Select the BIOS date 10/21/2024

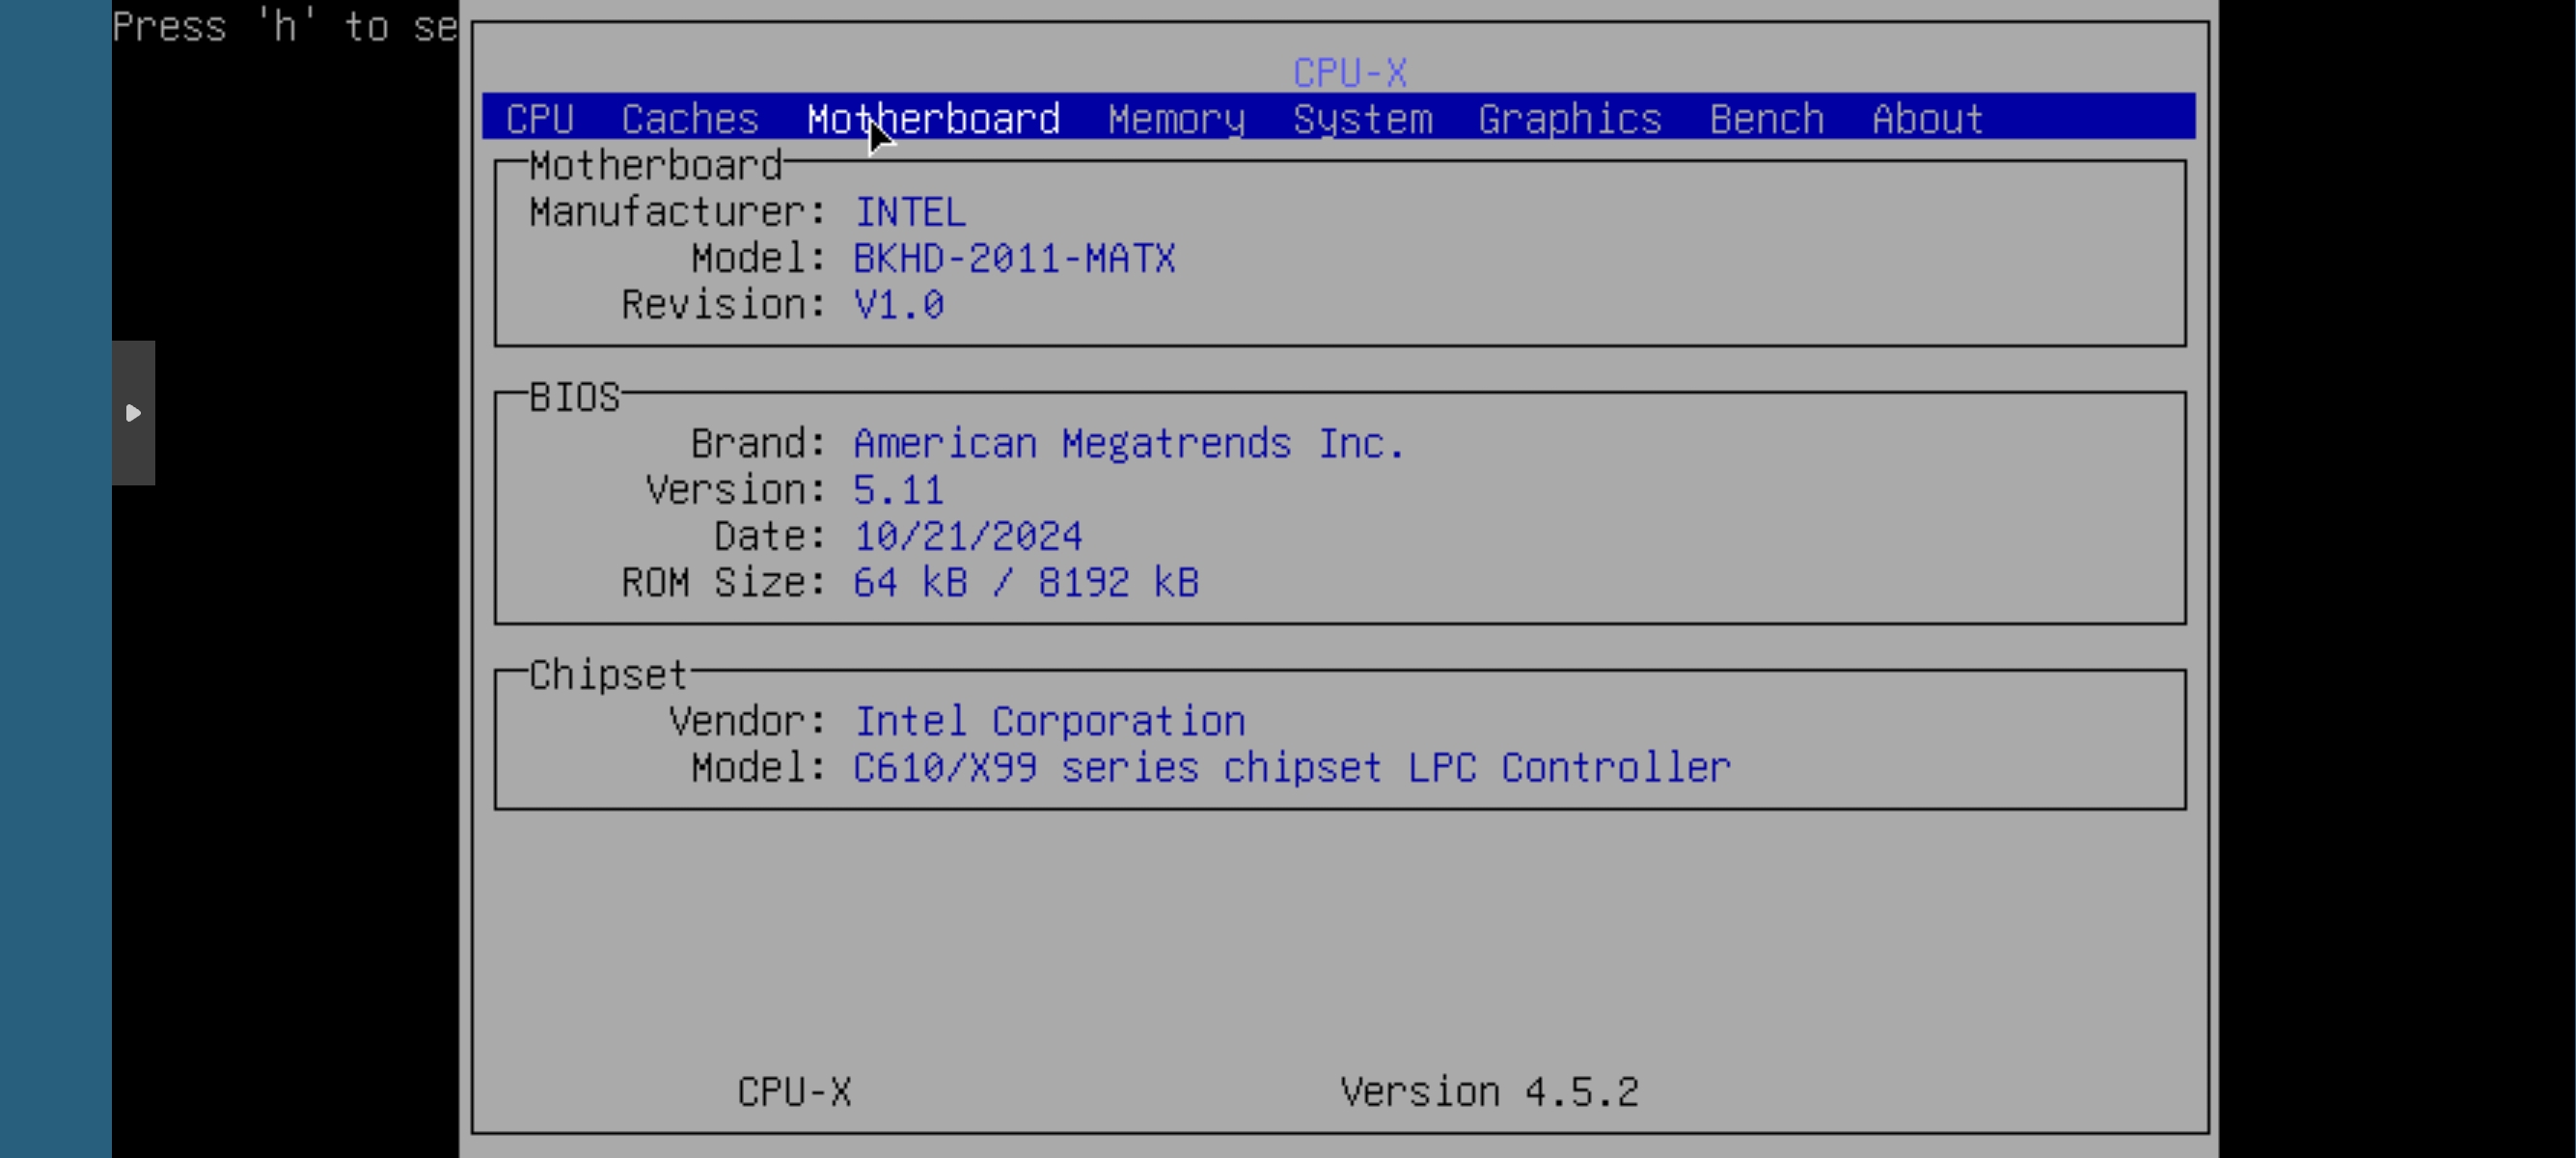[967, 537]
